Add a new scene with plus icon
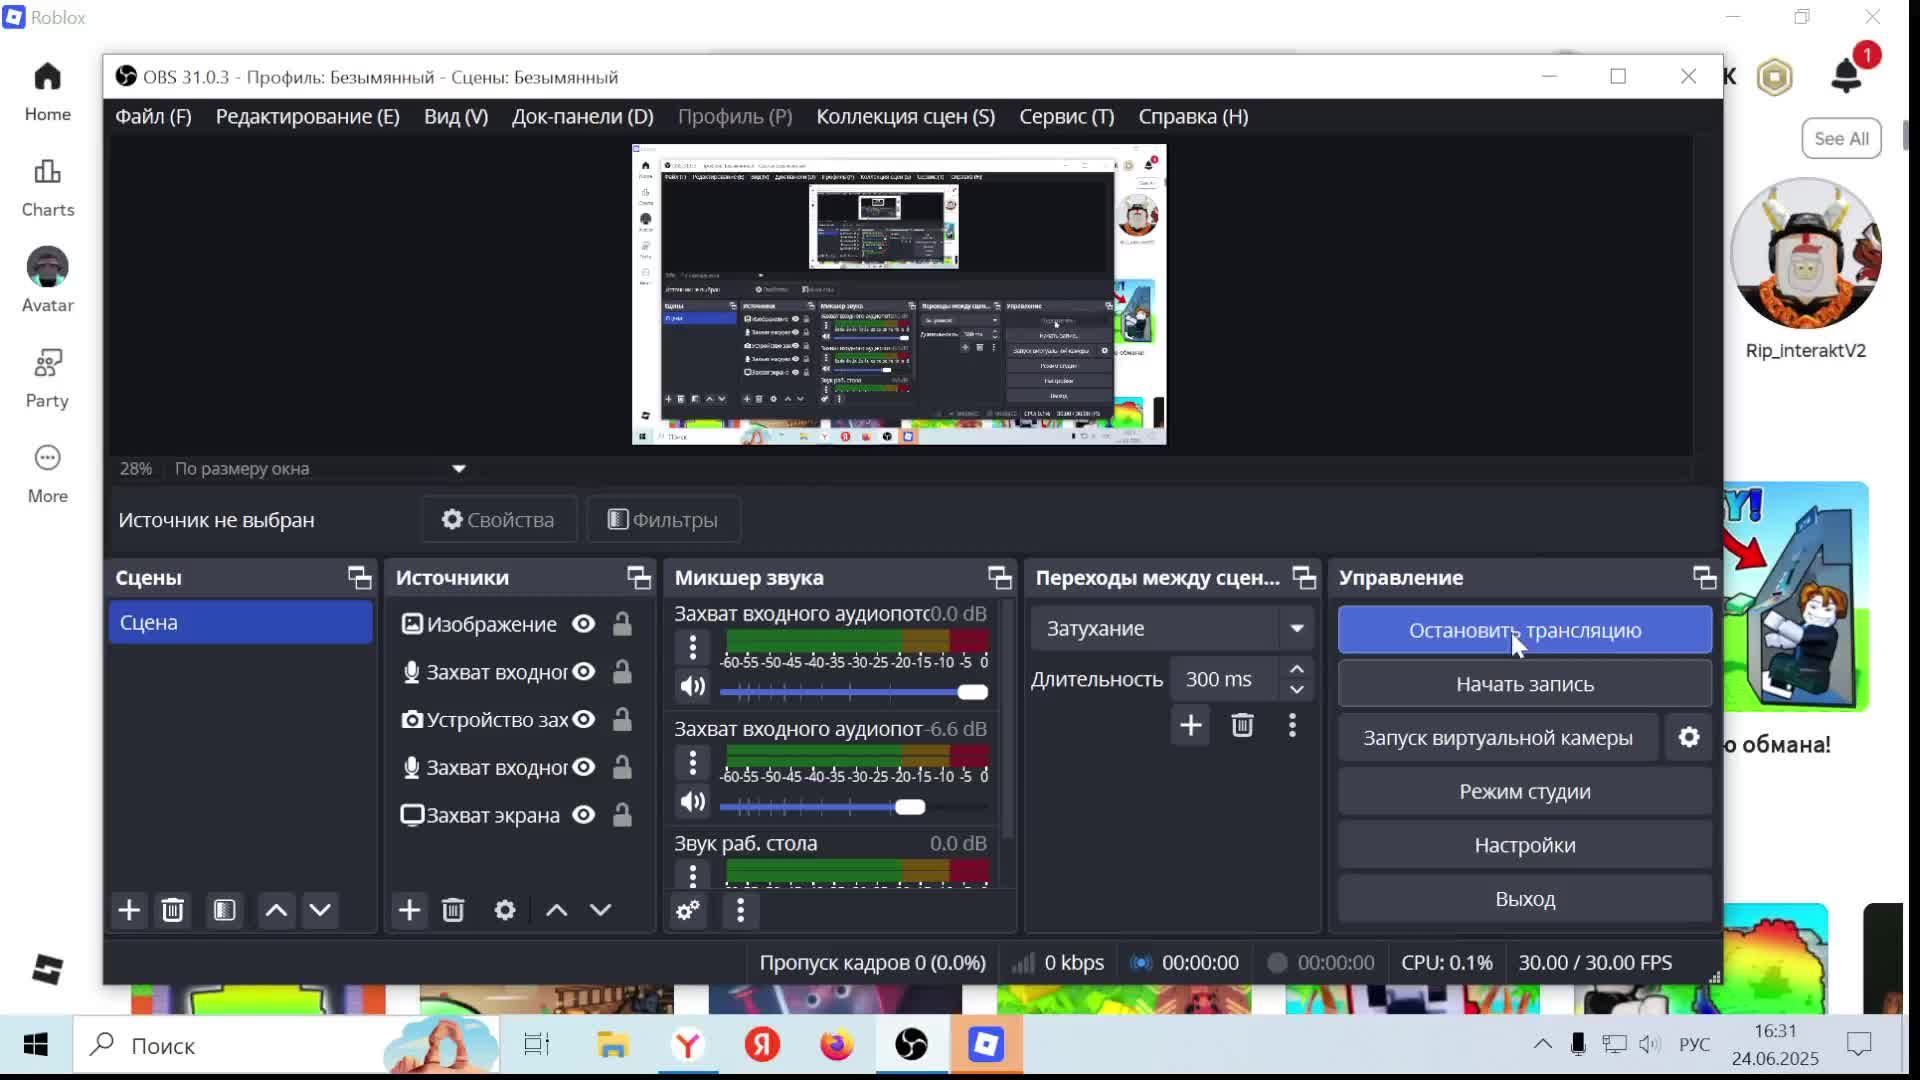This screenshot has width=1920, height=1080. 129,910
